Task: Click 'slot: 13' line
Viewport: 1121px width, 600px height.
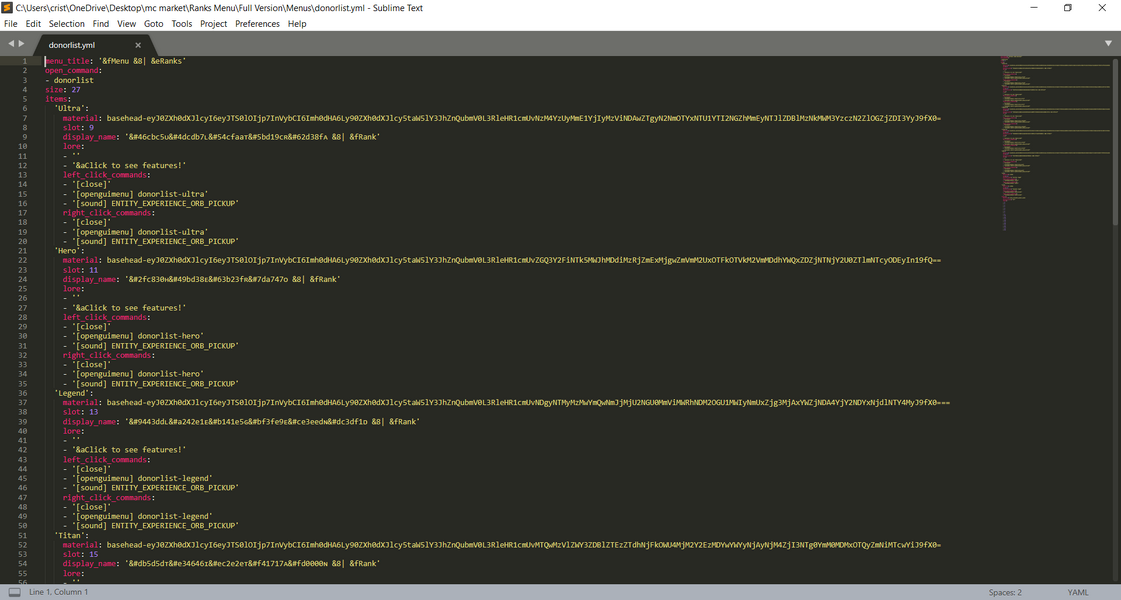Action: pos(80,413)
